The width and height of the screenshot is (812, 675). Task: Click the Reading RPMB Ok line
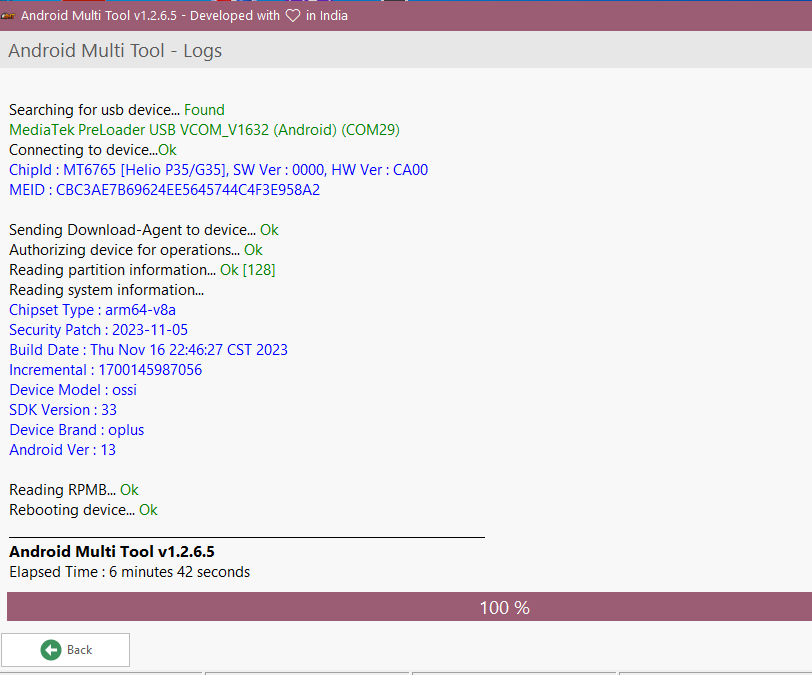click(x=73, y=490)
